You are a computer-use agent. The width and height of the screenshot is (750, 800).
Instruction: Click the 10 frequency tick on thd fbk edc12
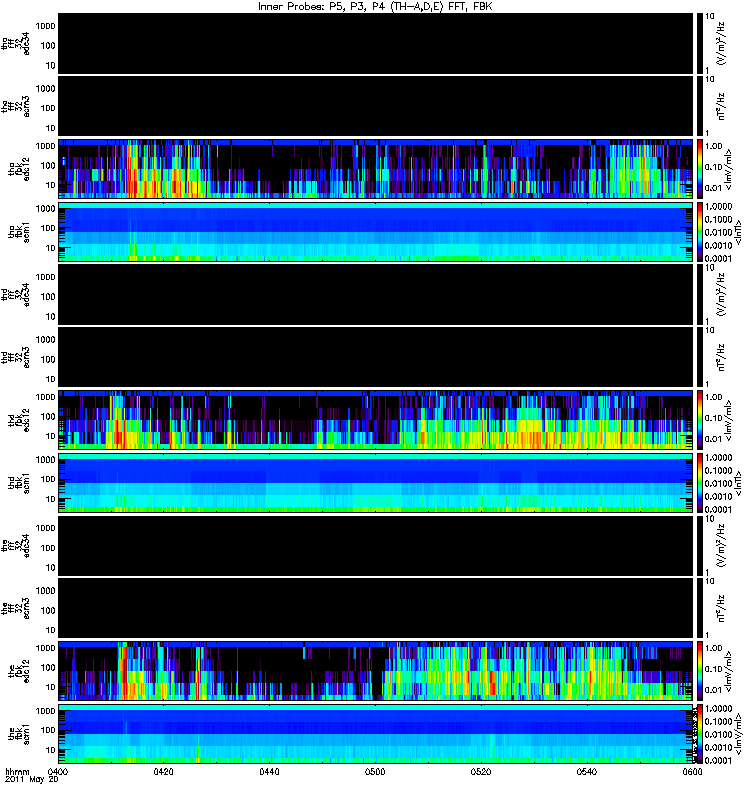[x=51, y=436]
